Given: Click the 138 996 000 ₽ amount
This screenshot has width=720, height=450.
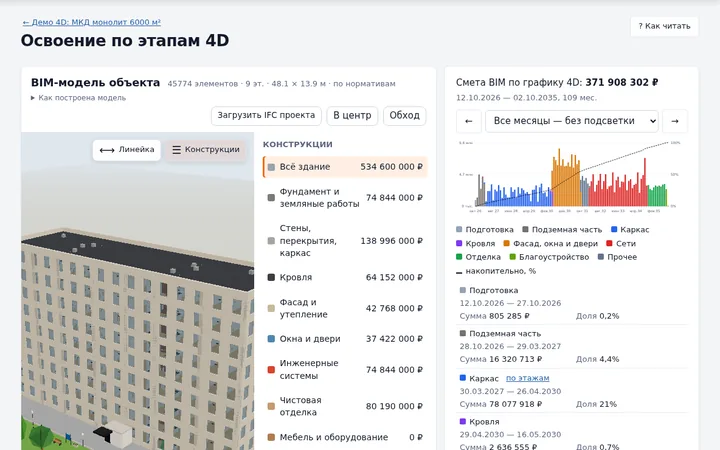Looking at the screenshot, I should [391, 241].
